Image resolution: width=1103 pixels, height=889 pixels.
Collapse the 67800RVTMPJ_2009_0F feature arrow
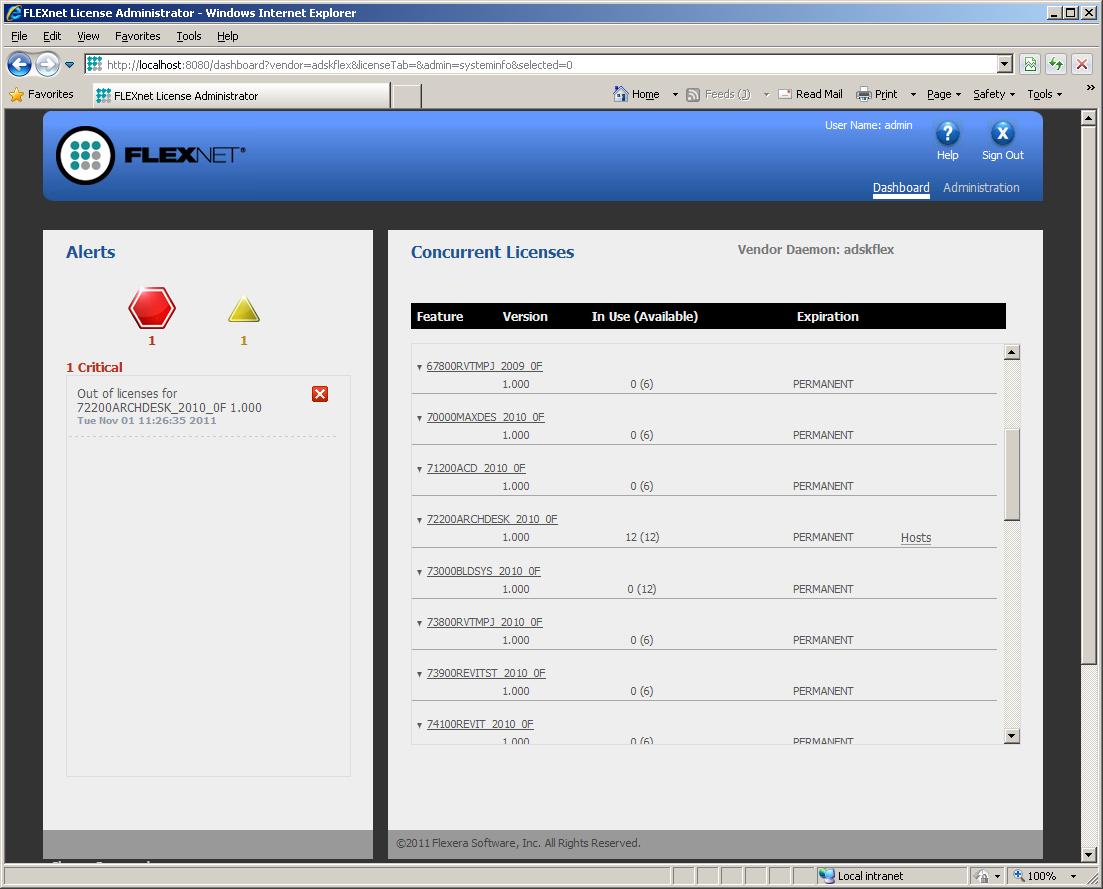point(419,367)
